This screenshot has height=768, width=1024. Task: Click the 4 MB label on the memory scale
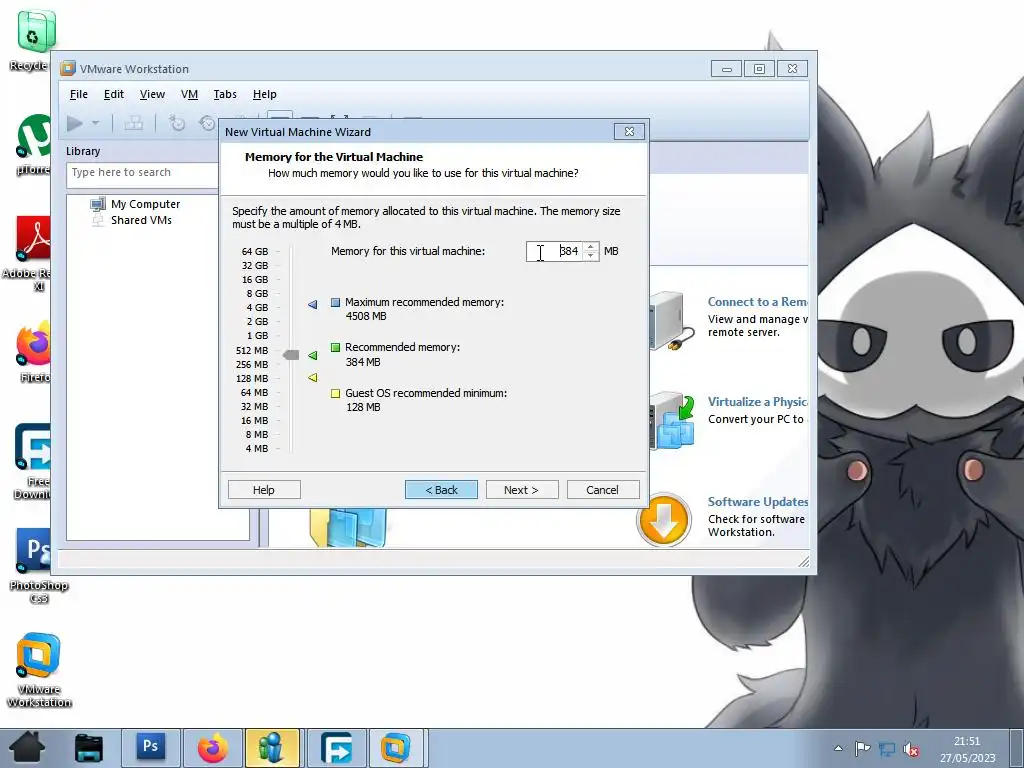257,449
